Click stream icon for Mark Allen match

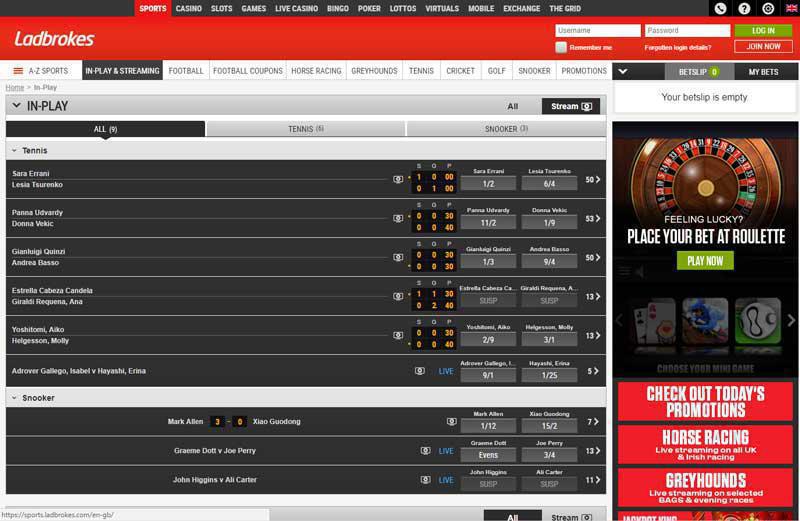452,421
